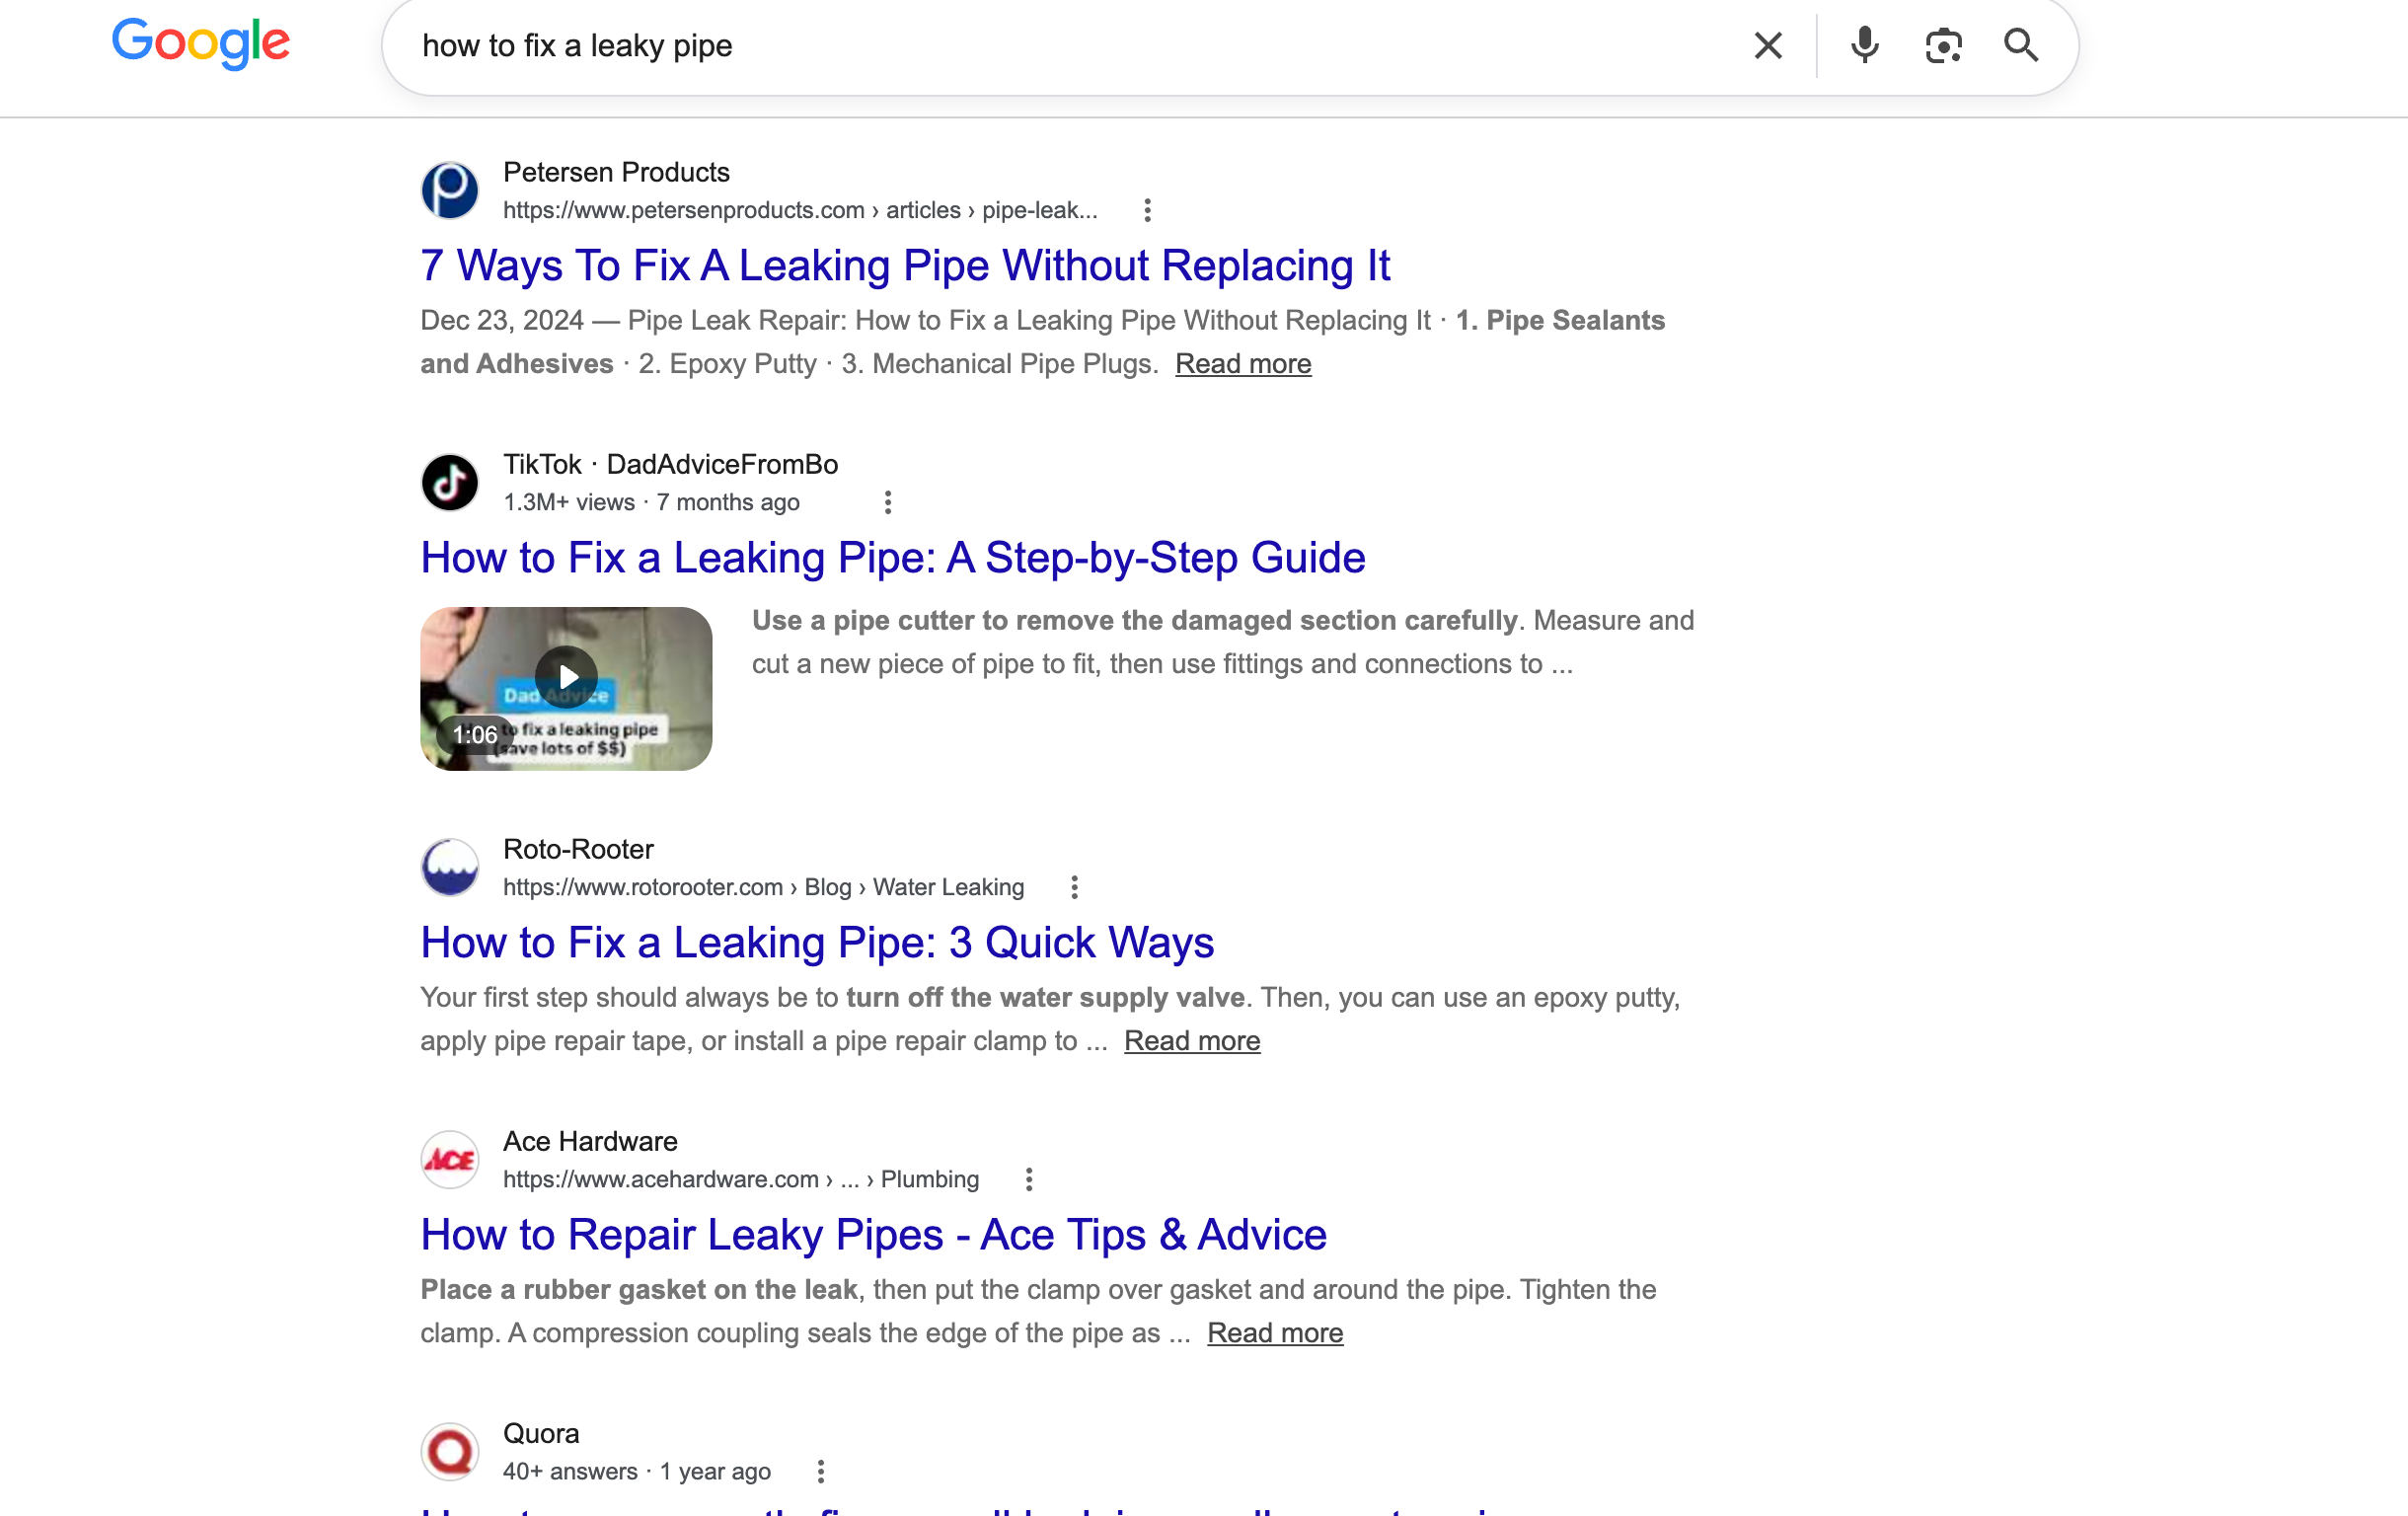Viewport: 2408px width, 1516px height.
Task: Play the TikTok video from its thumbnail play button
Action: pos(566,677)
